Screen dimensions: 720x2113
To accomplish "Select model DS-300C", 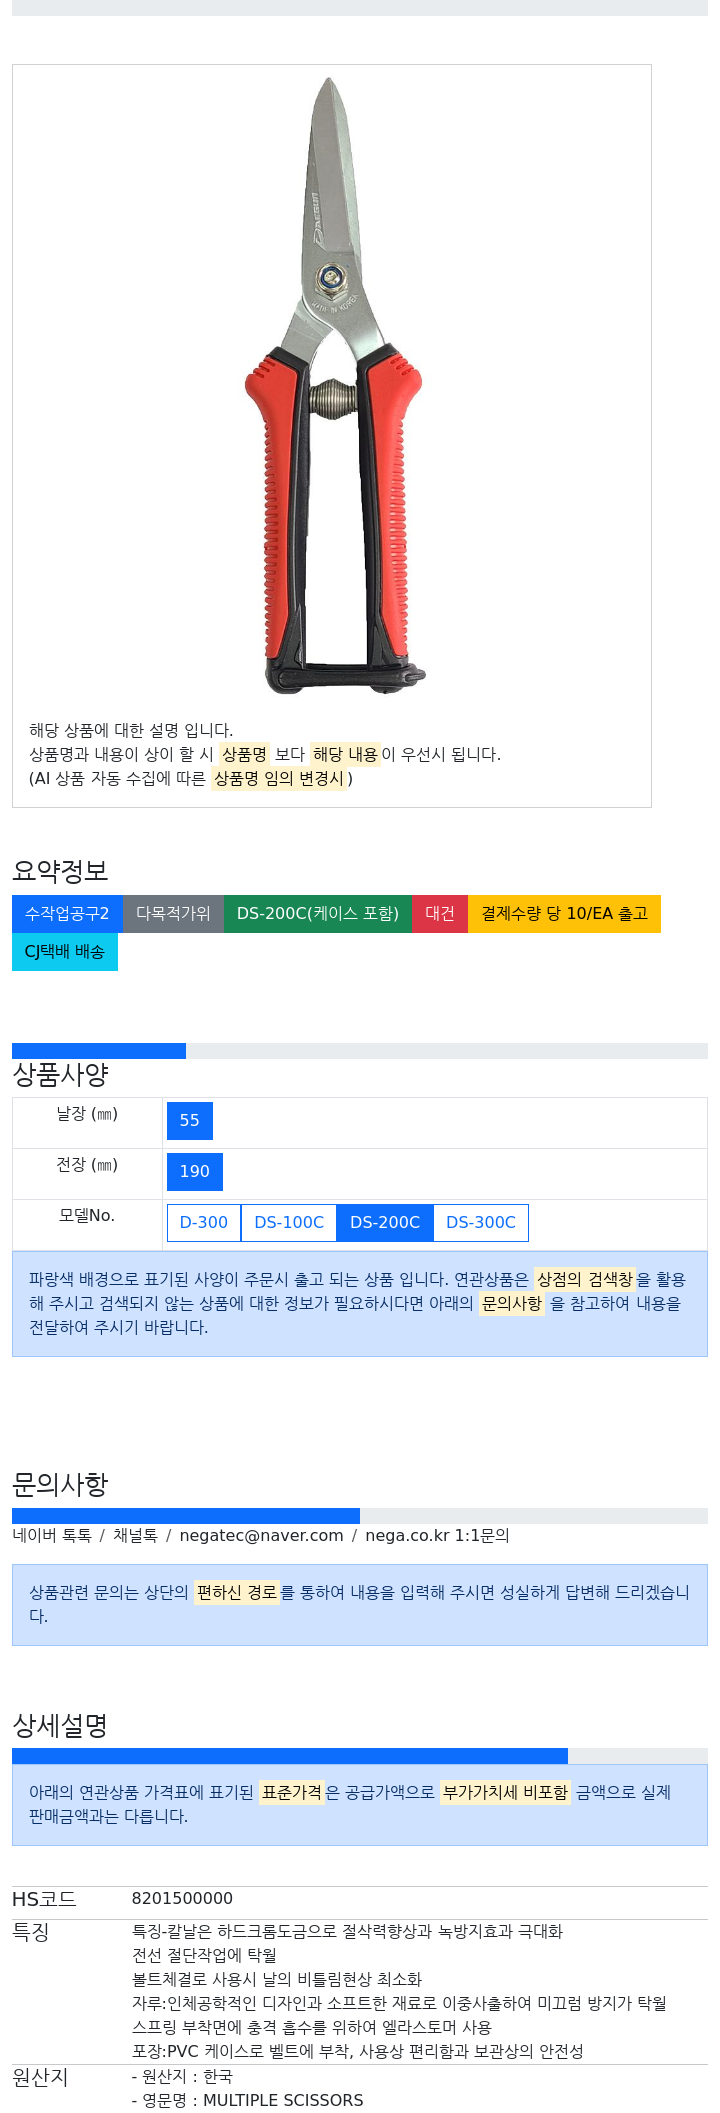I will click(481, 1223).
